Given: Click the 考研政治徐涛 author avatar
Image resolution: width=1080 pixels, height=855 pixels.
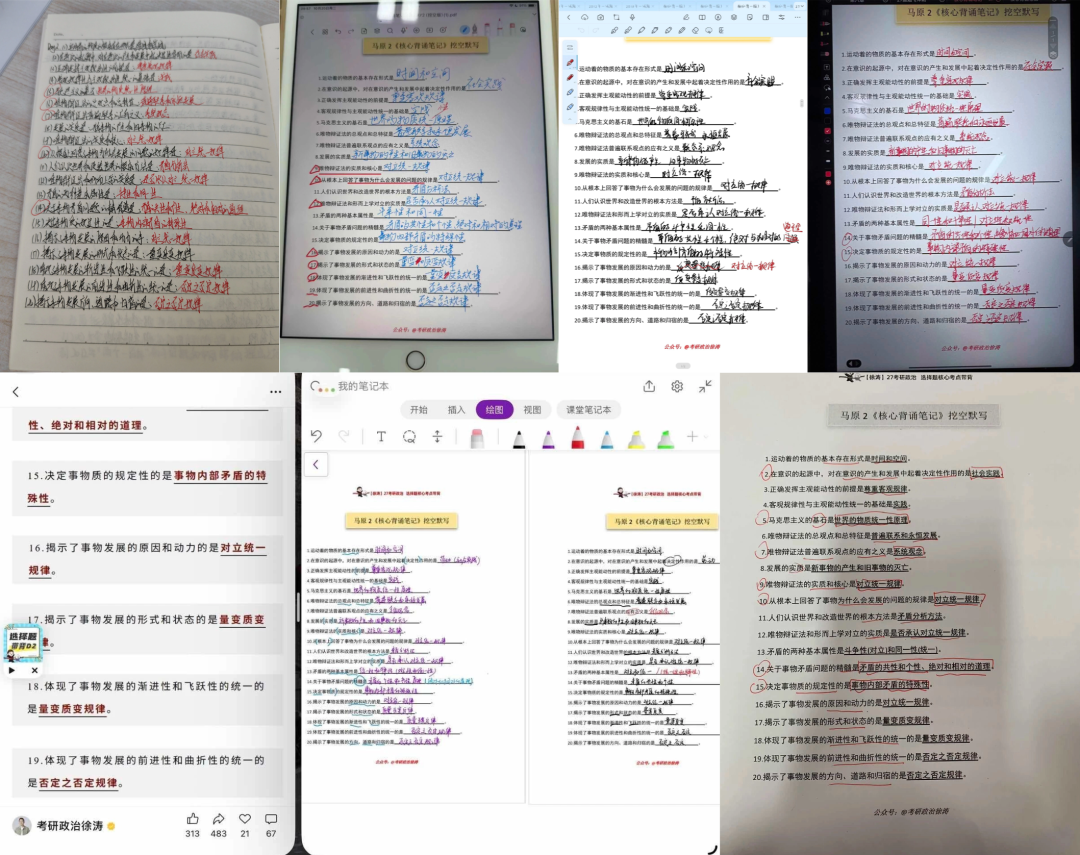Looking at the screenshot, I should point(22,825).
